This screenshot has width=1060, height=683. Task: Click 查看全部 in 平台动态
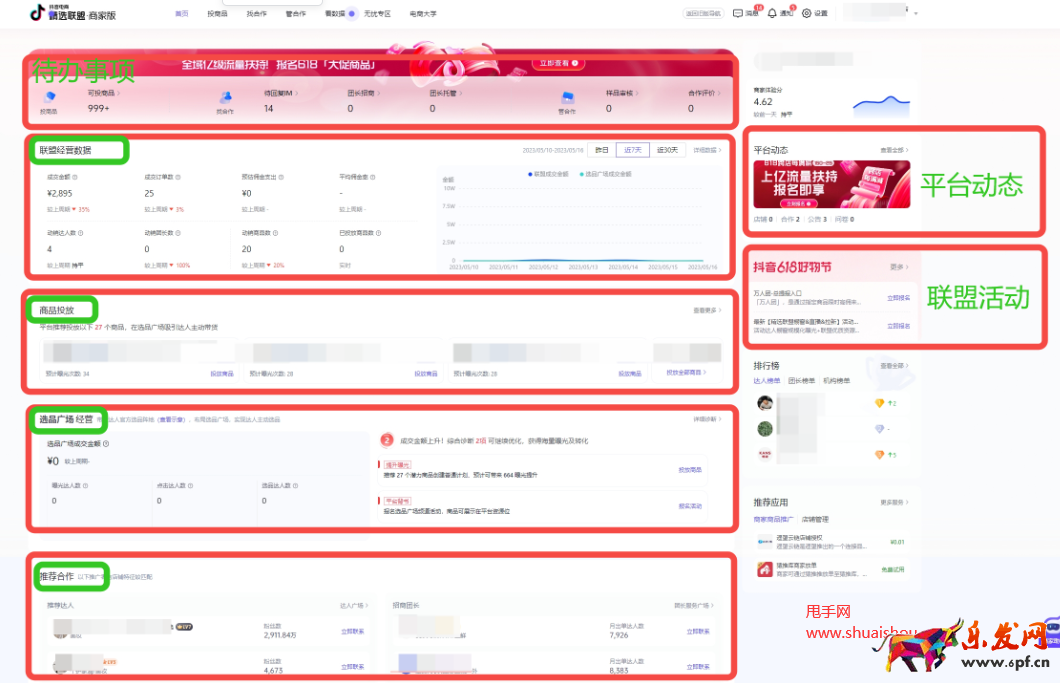pos(894,150)
